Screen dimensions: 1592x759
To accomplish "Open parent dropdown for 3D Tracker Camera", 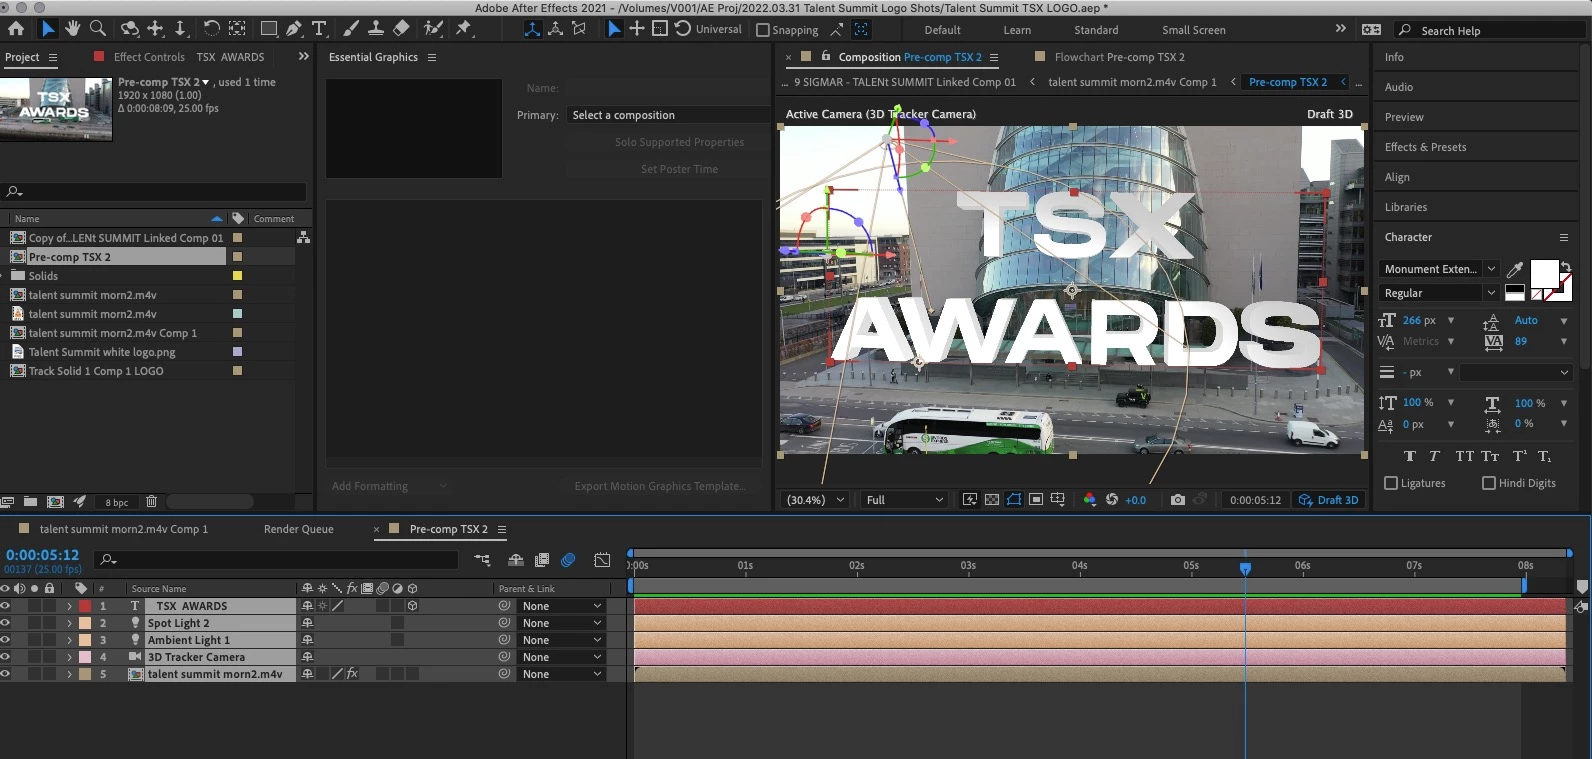I will 561,657.
